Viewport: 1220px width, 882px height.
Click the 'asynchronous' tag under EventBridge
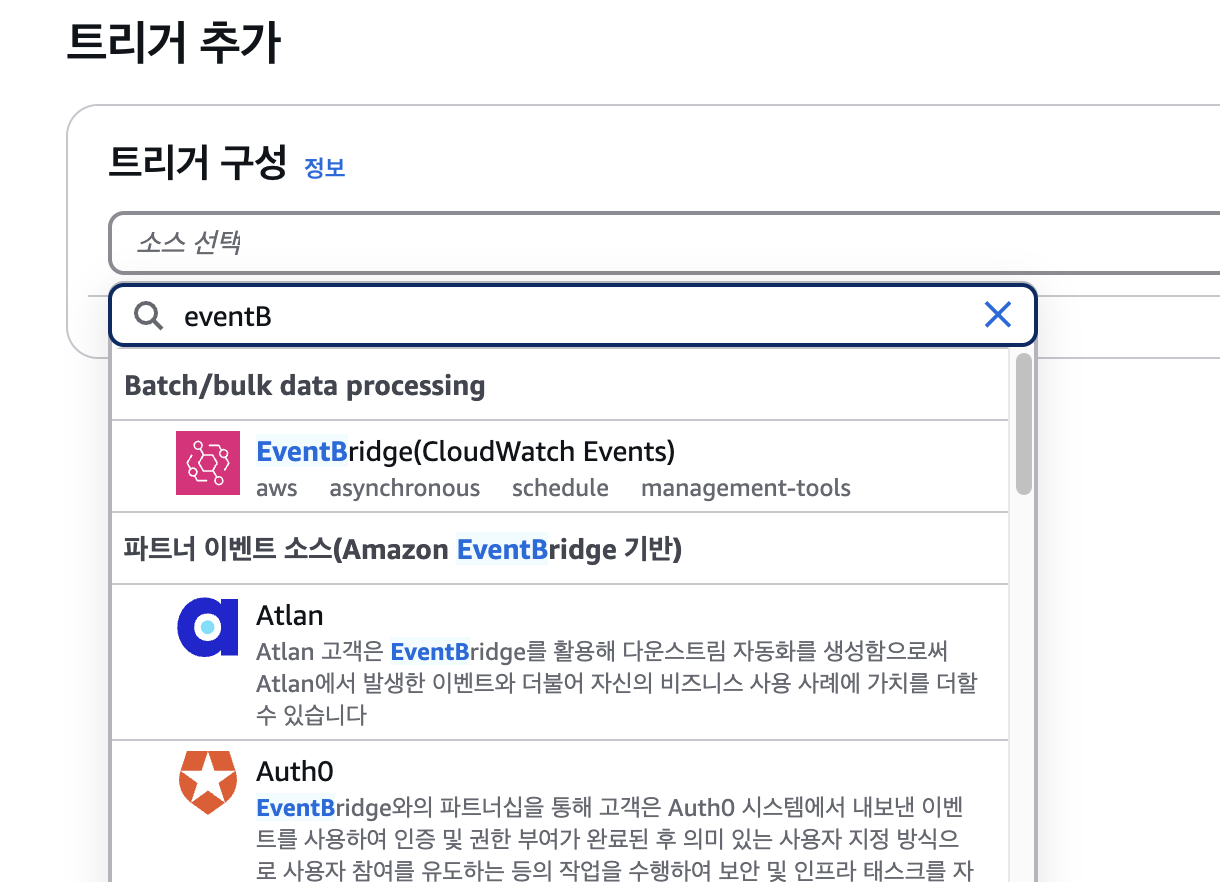tap(404, 488)
